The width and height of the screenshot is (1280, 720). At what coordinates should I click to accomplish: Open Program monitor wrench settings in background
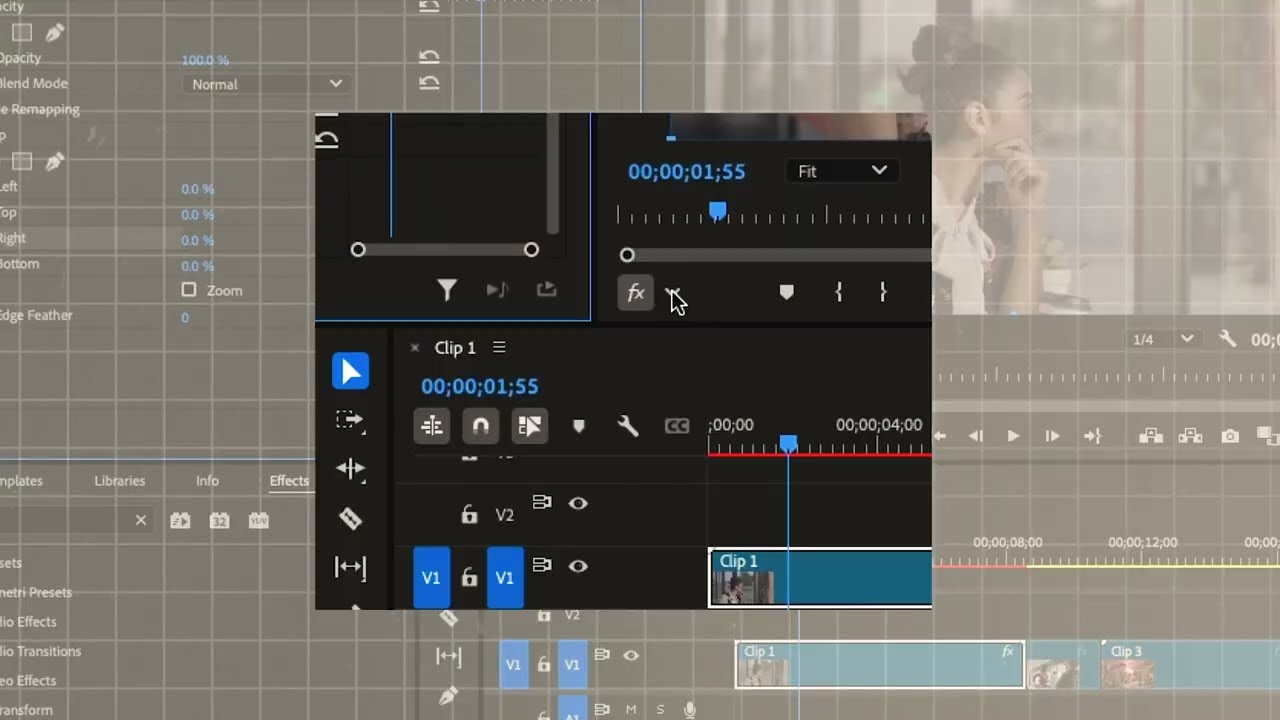(x=1228, y=339)
